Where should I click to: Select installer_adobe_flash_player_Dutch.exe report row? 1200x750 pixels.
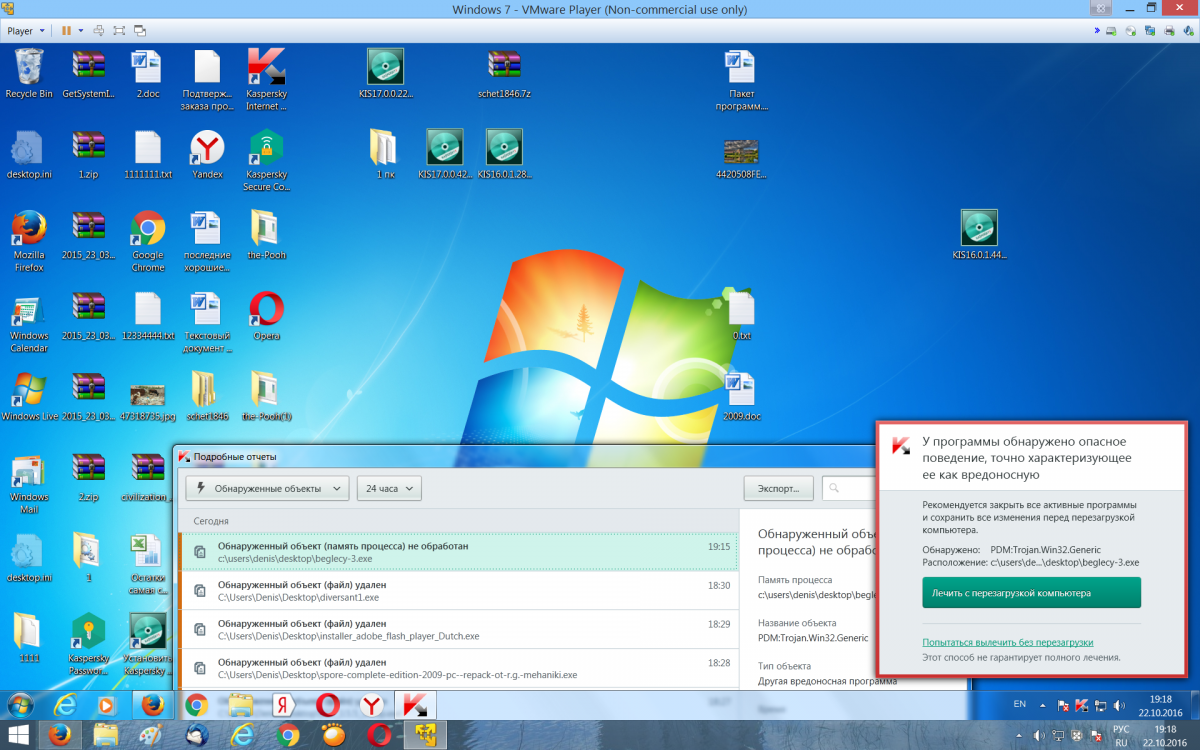pyautogui.click(x=458, y=629)
